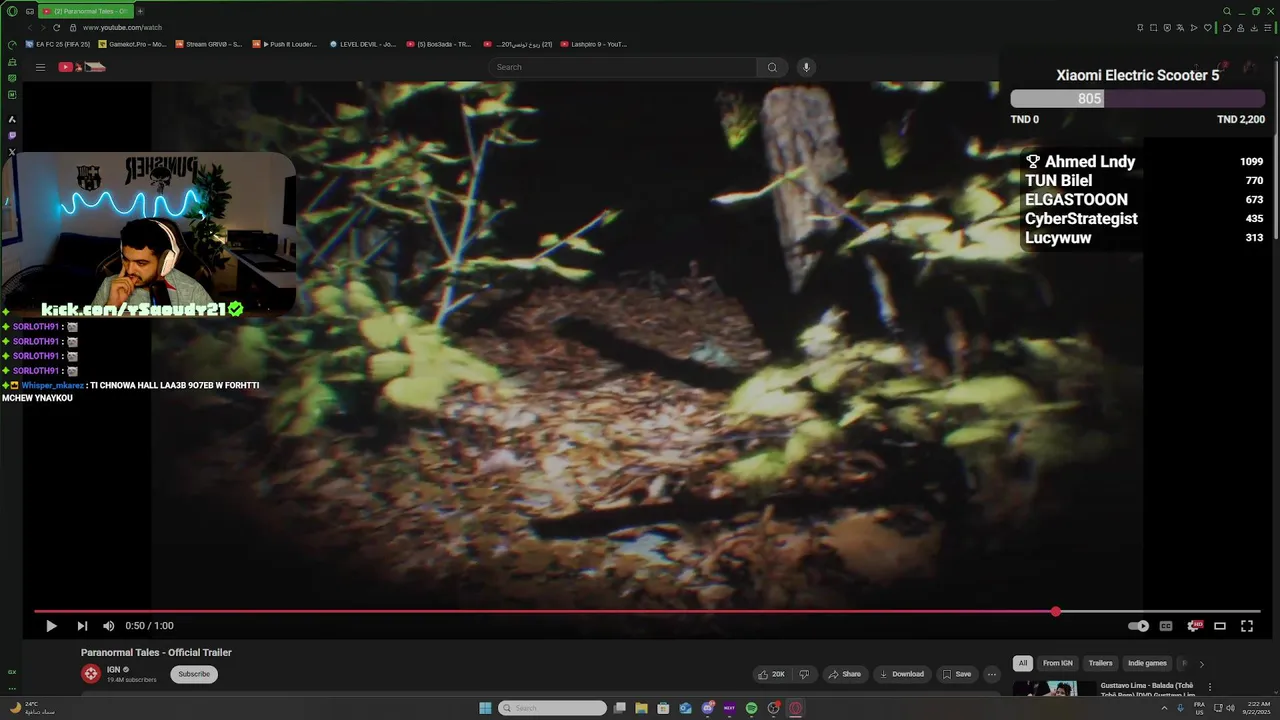Open the Windows Start menu
1280x720 pixels.
tap(485, 708)
